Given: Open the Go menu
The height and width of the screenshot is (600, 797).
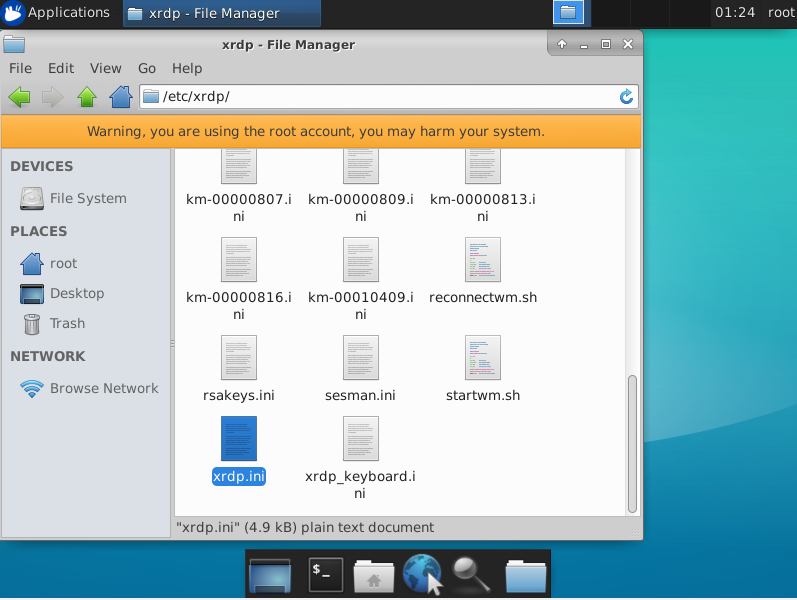Looking at the screenshot, I should 147,68.
